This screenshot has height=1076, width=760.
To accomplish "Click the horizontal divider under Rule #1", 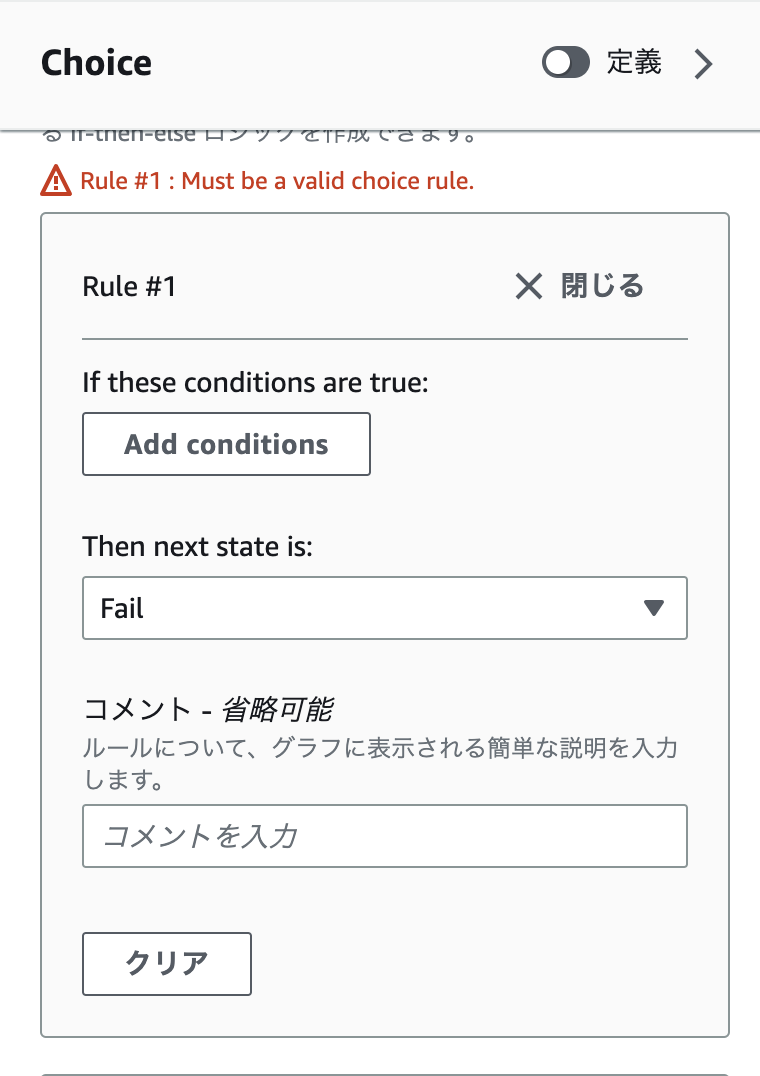I will (384, 340).
